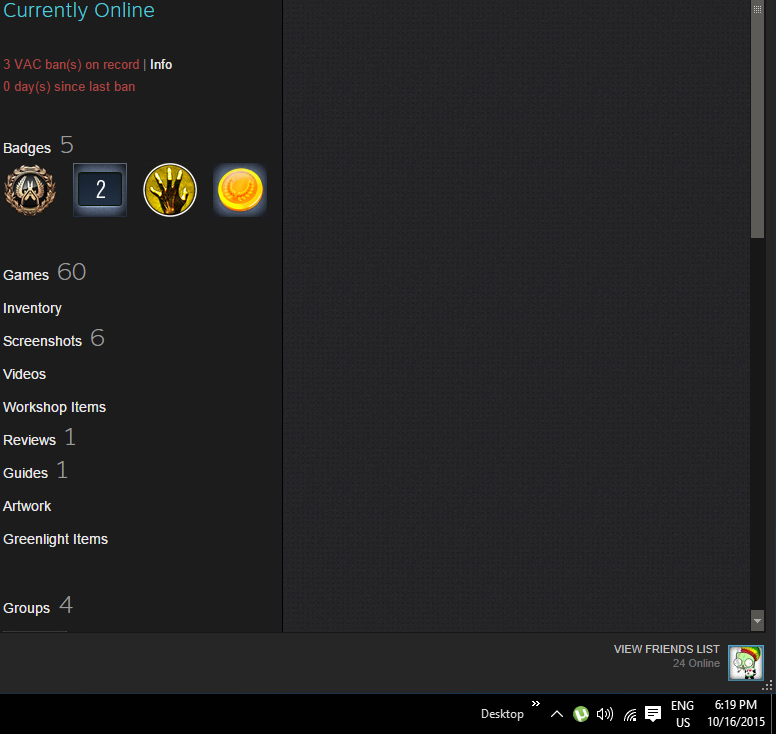This screenshot has width=776, height=734.
Task: Show hidden system tray icons
Action: pos(557,714)
